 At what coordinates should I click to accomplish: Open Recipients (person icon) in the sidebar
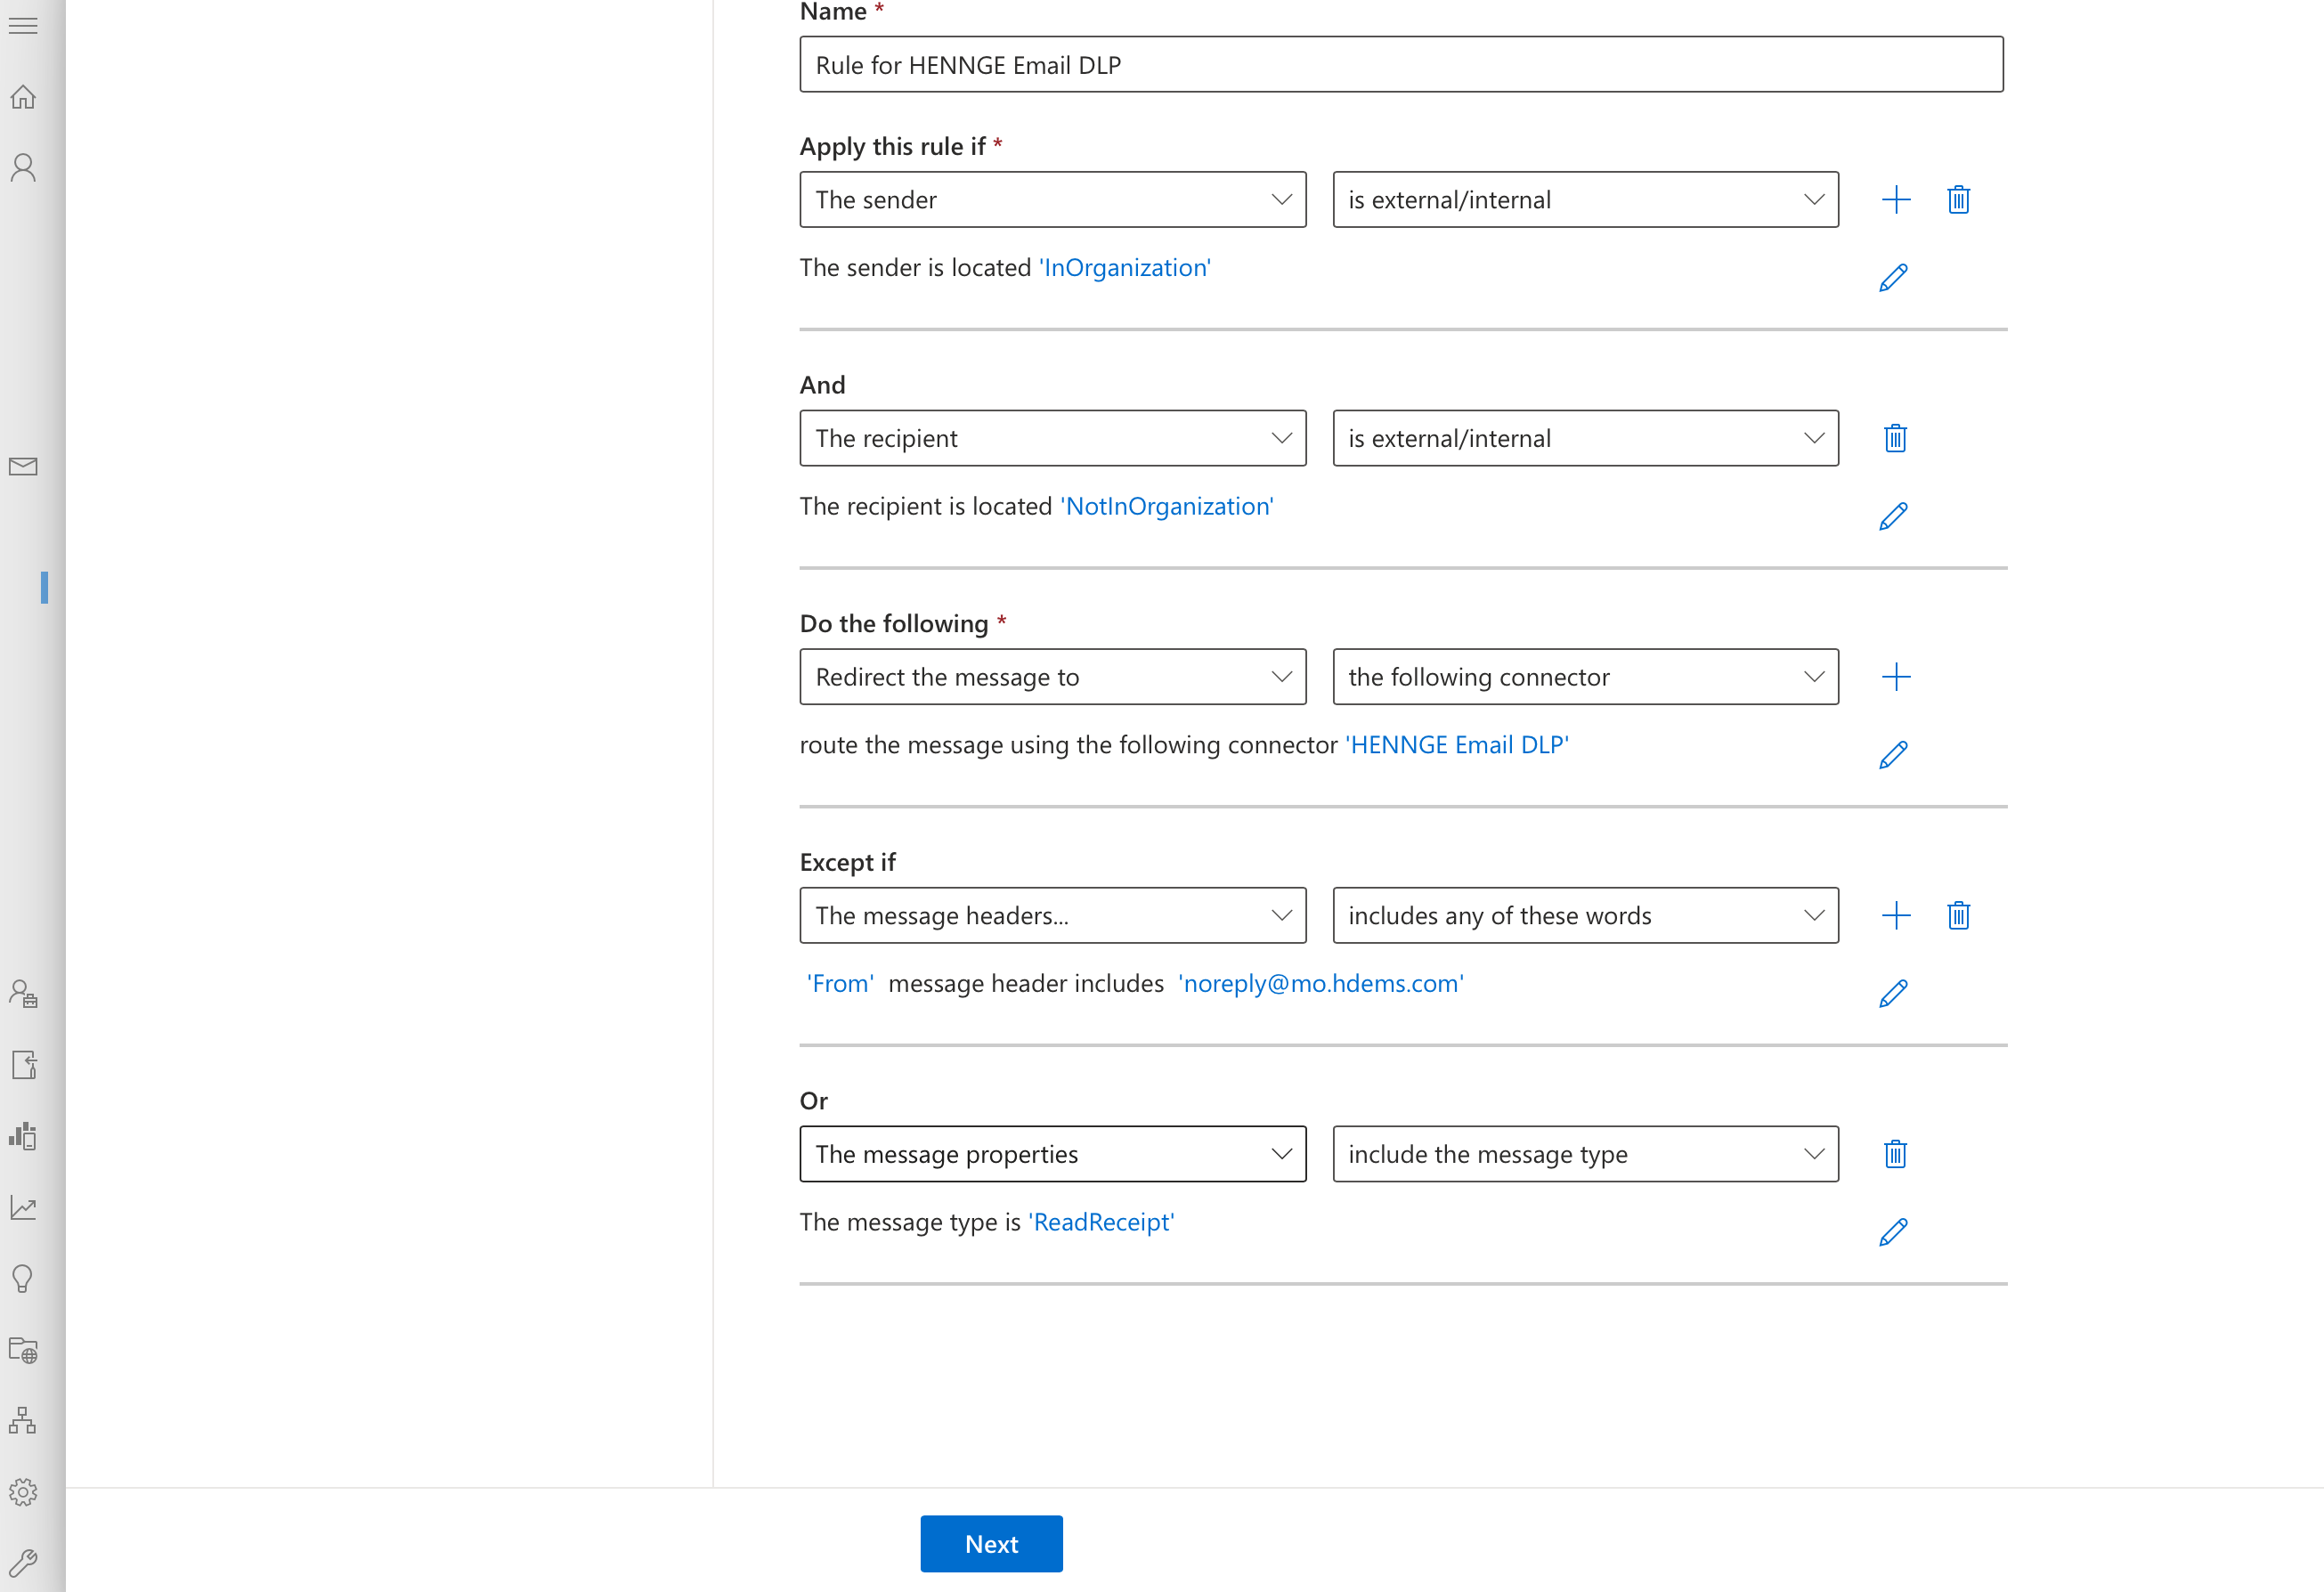pyautogui.click(x=23, y=167)
